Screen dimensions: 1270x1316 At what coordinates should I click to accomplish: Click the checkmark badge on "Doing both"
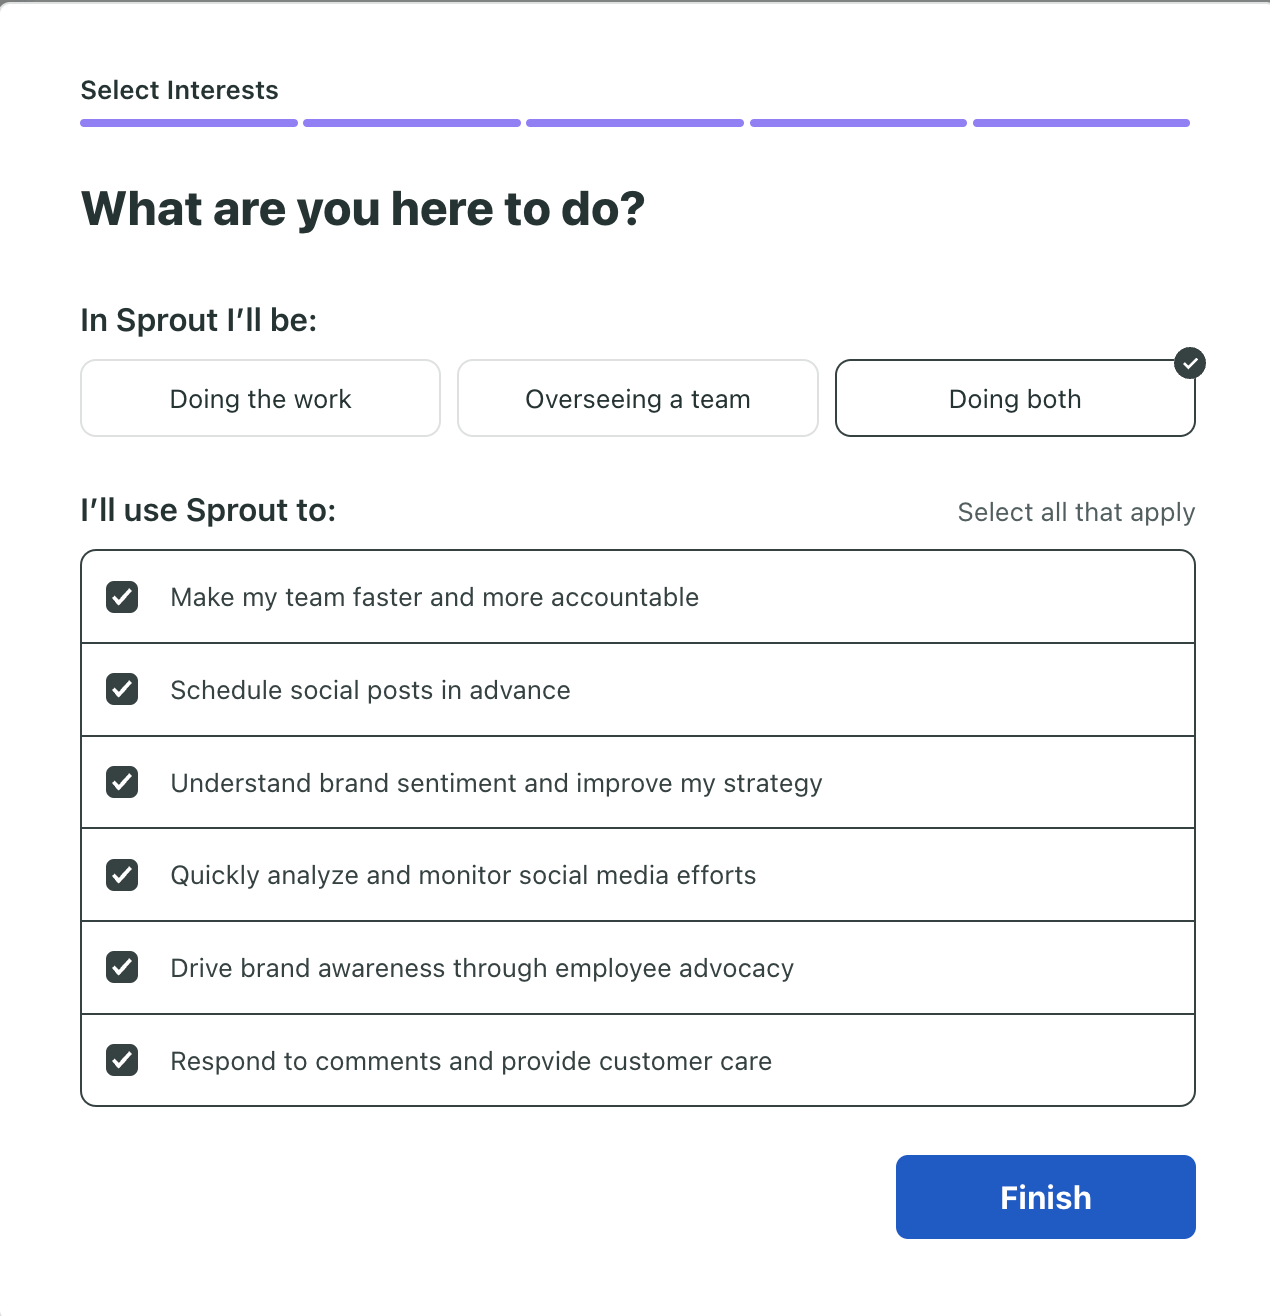1189,363
